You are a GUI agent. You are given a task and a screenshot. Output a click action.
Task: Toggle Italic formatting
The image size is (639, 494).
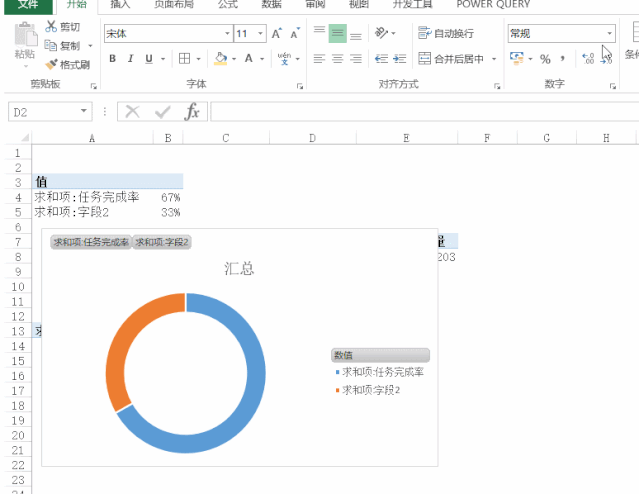pyautogui.click(x=130, y=59)
